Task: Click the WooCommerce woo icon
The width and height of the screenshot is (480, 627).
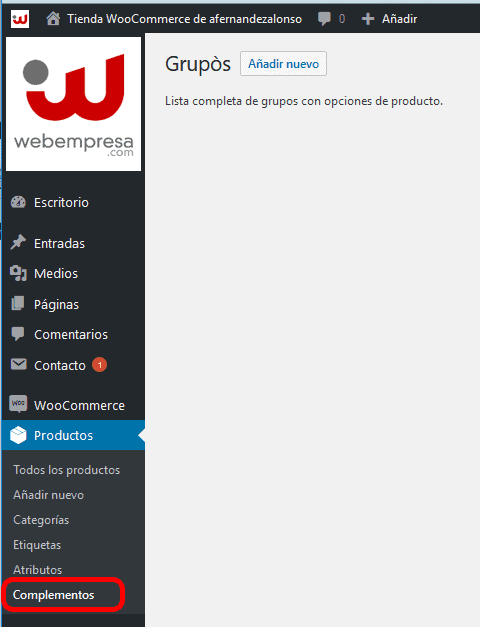Action: click(18, 405)
